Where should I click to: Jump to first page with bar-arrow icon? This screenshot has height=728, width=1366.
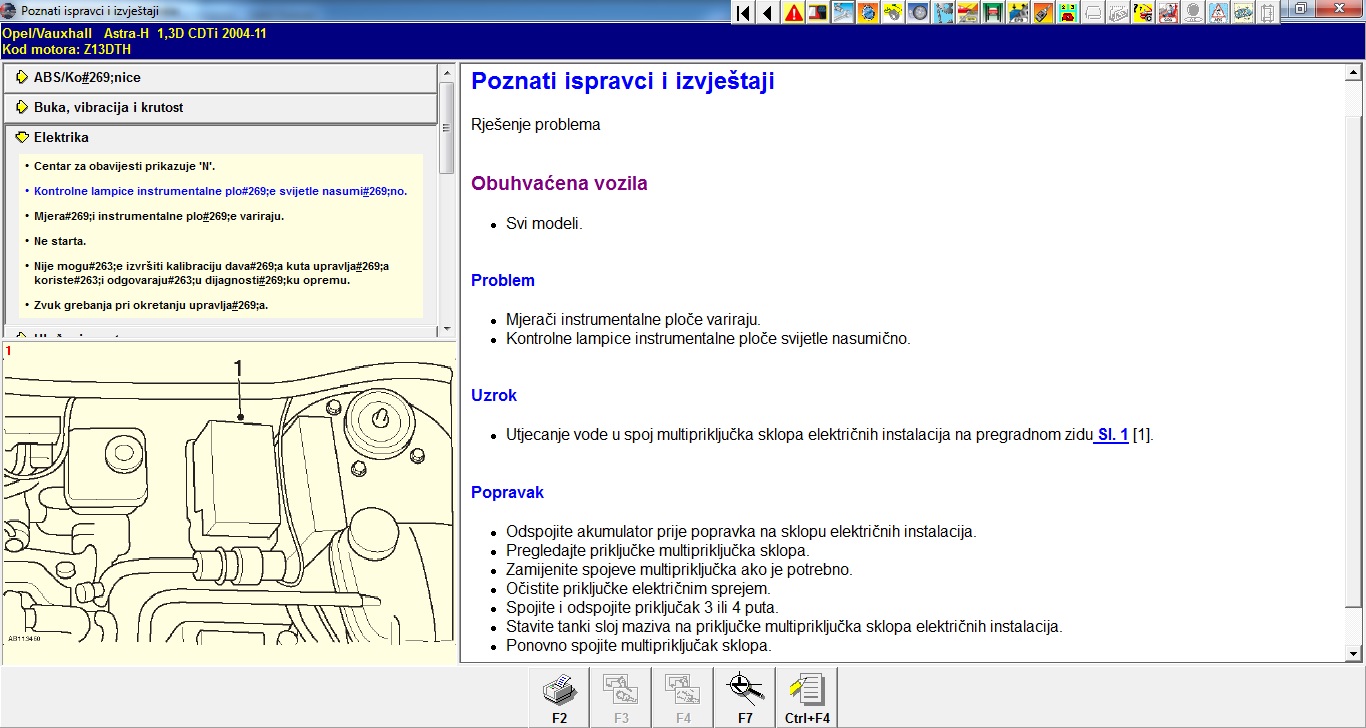pos(744,13)
